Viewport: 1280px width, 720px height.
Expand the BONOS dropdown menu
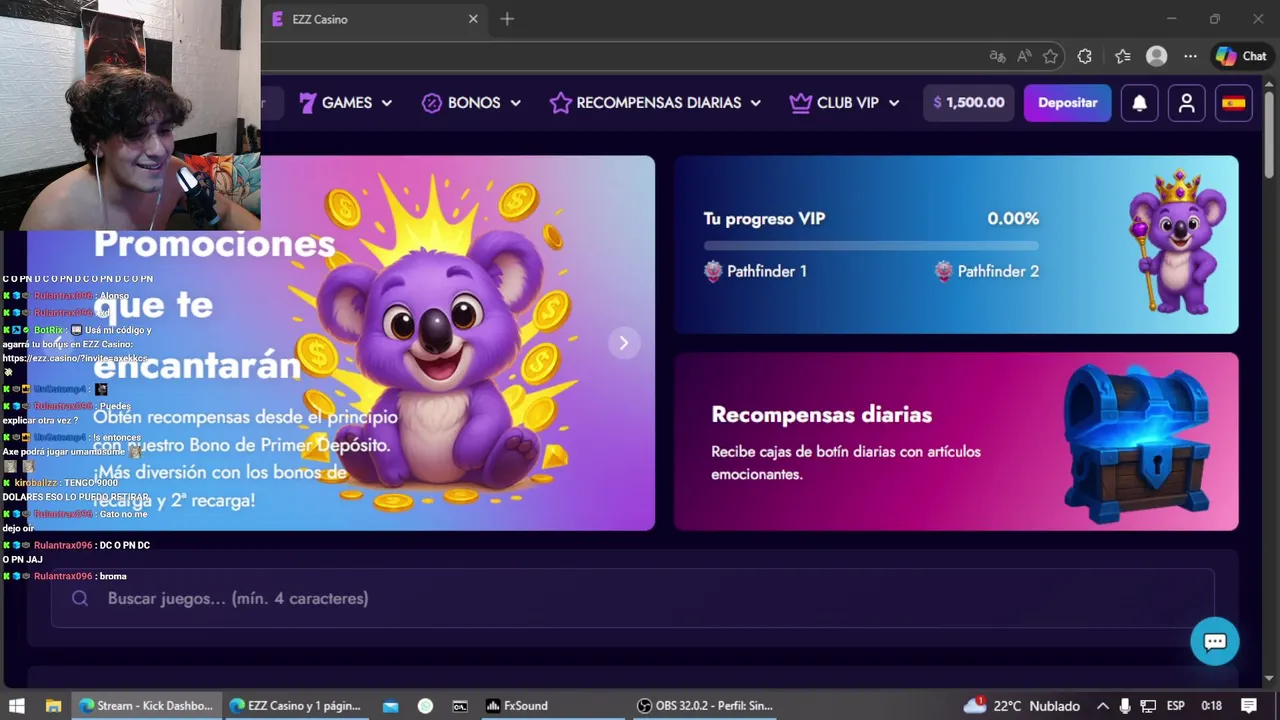pyautogui.click(x=472, y=103)
